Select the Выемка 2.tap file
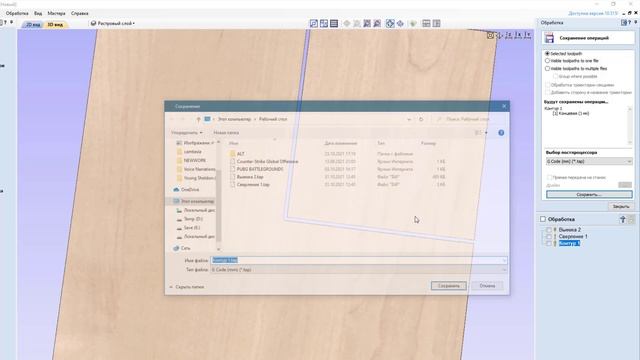This screenshot has height=360, width=640. pyautogui.click(x=247, y=177)
